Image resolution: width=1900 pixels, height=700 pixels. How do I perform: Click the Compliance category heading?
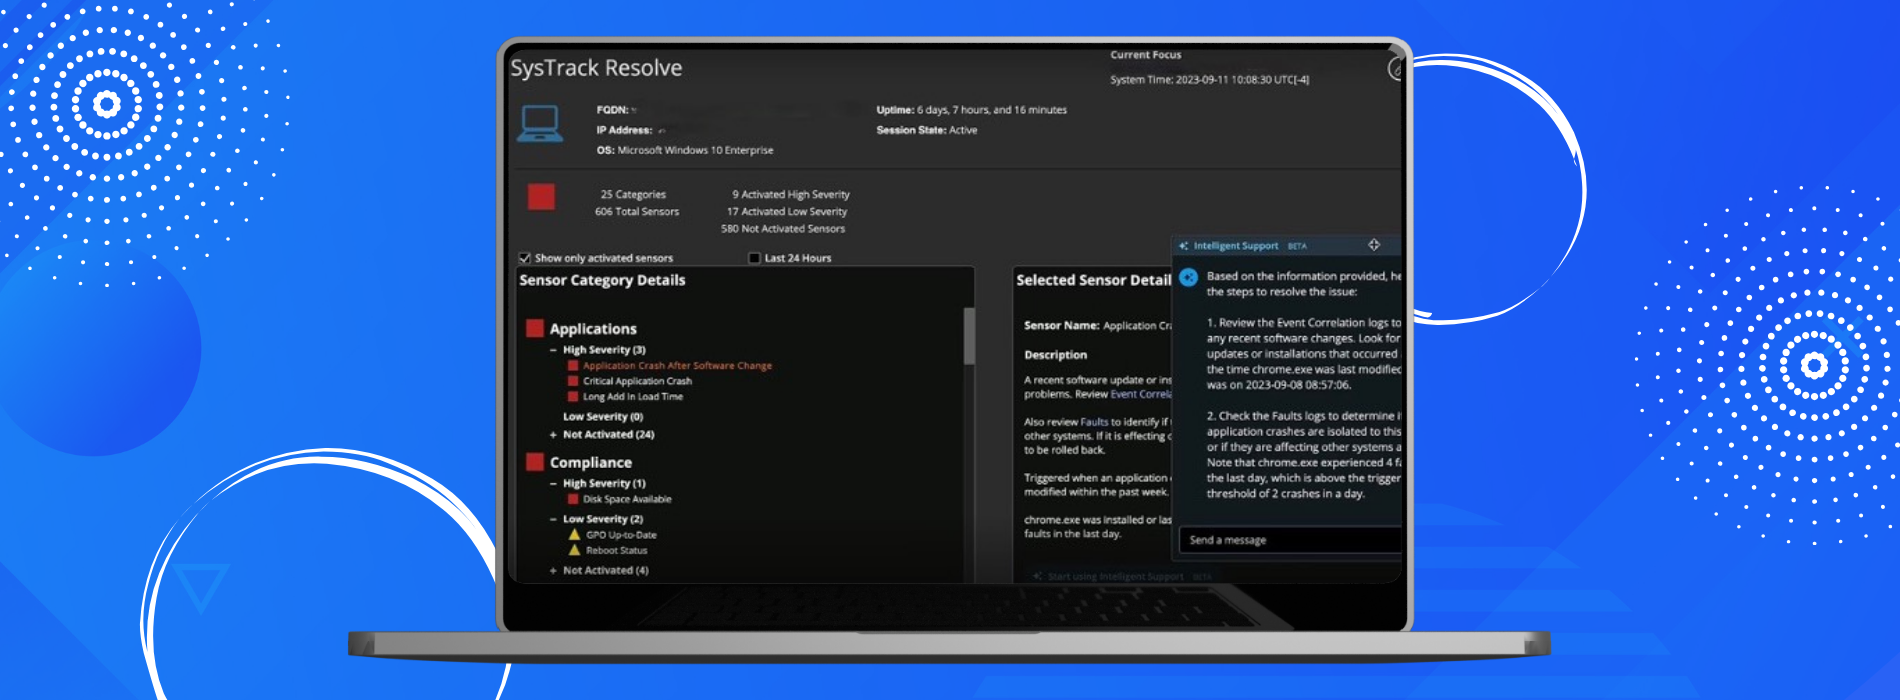tap(591, 463)
